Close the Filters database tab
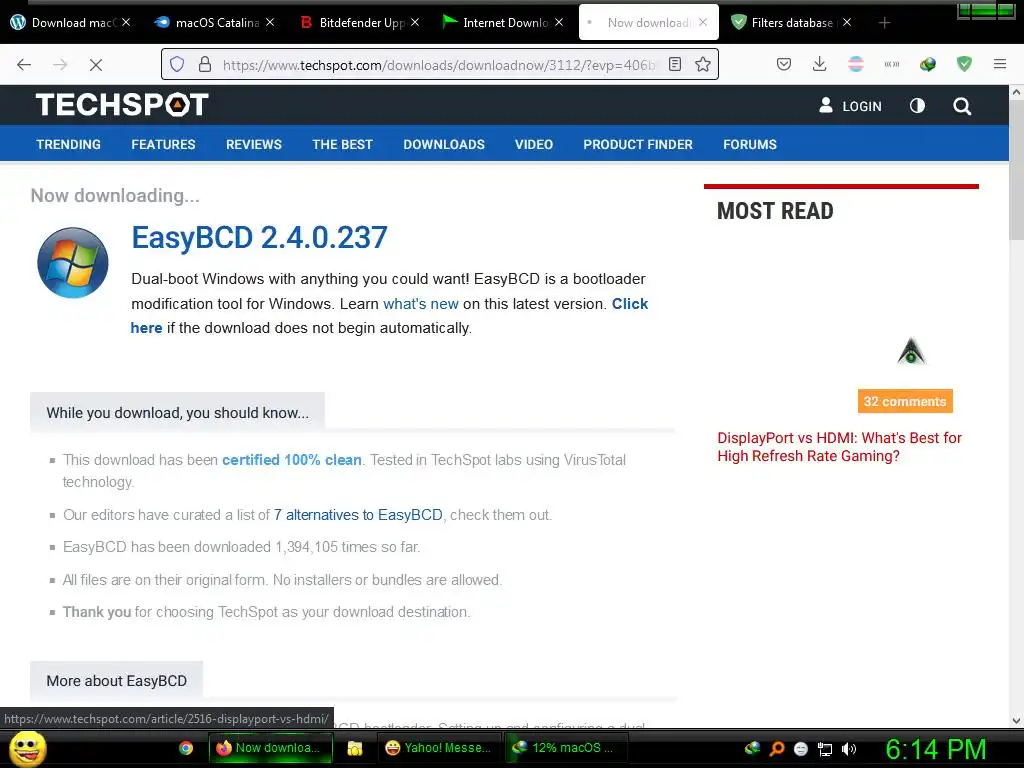Viewport: 1024px width, 768px height. 847,22
